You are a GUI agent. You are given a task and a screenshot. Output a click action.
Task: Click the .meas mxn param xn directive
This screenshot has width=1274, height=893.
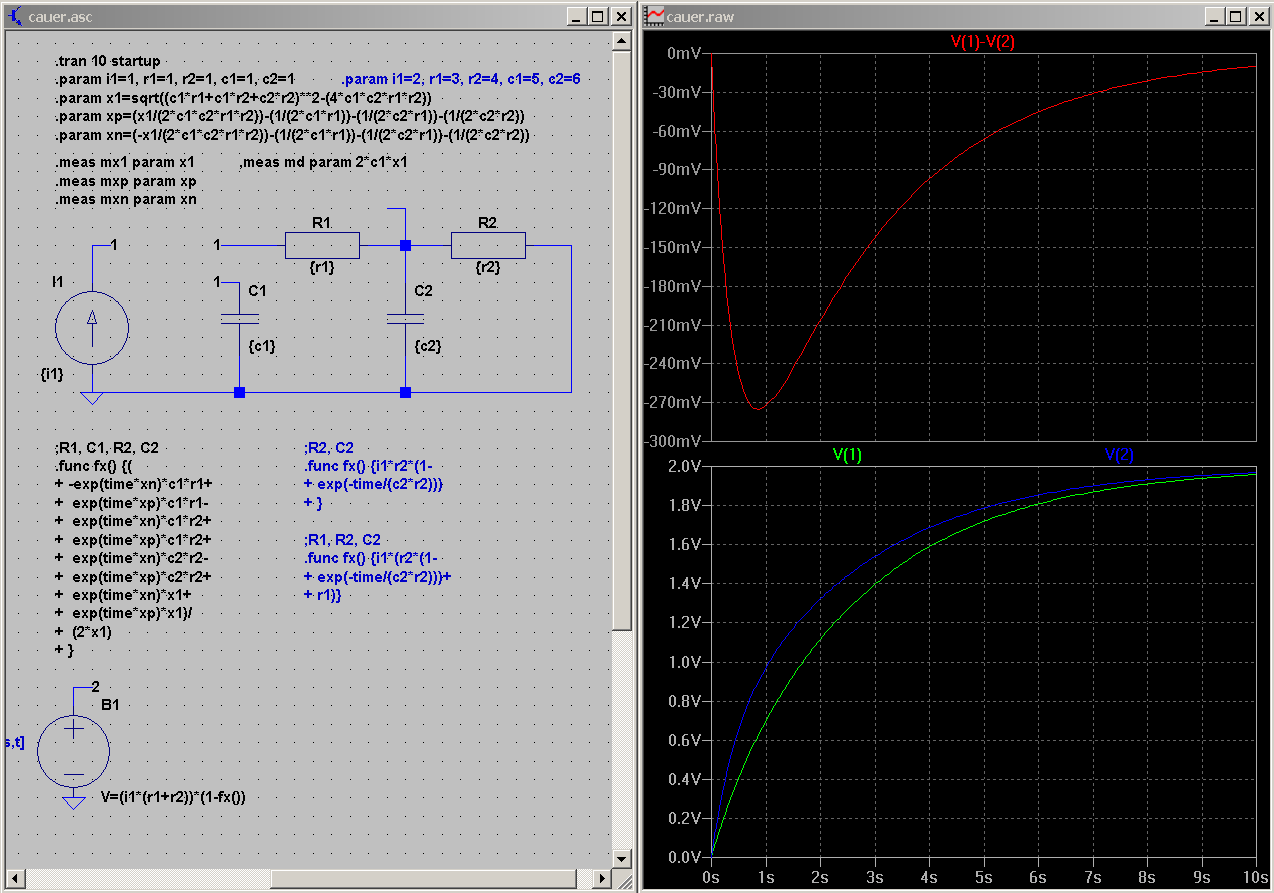(x=125, y=199)
